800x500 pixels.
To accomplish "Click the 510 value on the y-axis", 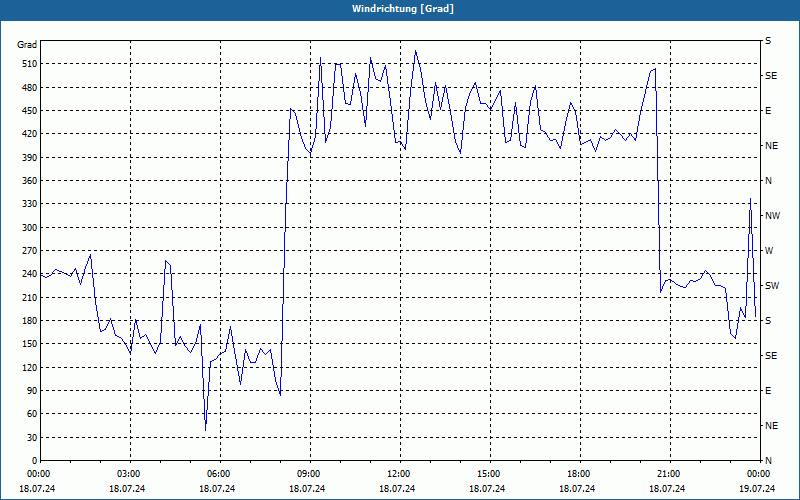I will click(30, 64).
